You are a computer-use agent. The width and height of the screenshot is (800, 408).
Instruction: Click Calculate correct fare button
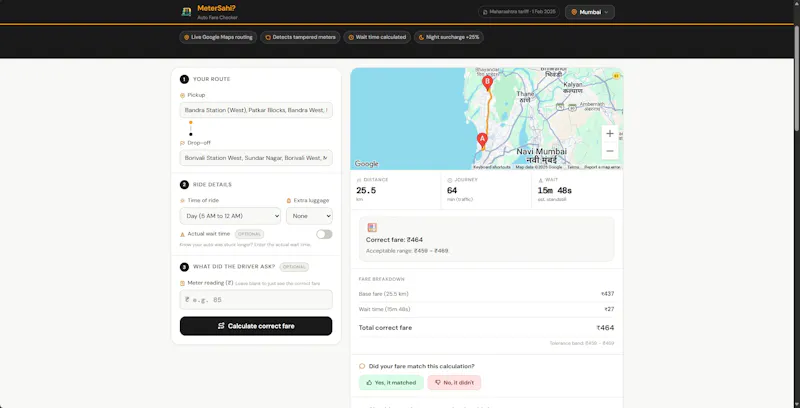click(256, 326)
